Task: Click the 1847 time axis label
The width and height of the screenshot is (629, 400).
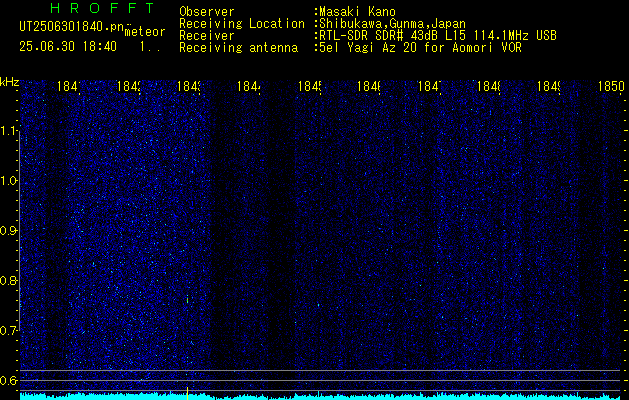Action: point(430,86)
